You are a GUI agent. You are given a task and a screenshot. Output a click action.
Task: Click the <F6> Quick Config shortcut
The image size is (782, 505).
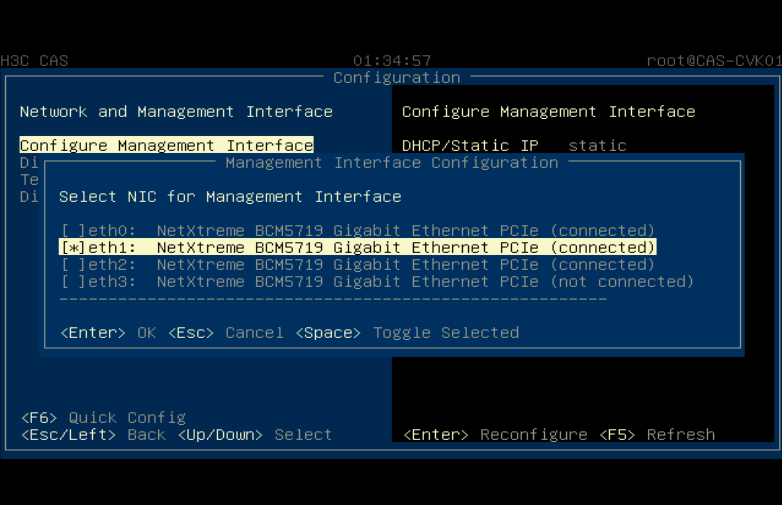tap(103, 417)
